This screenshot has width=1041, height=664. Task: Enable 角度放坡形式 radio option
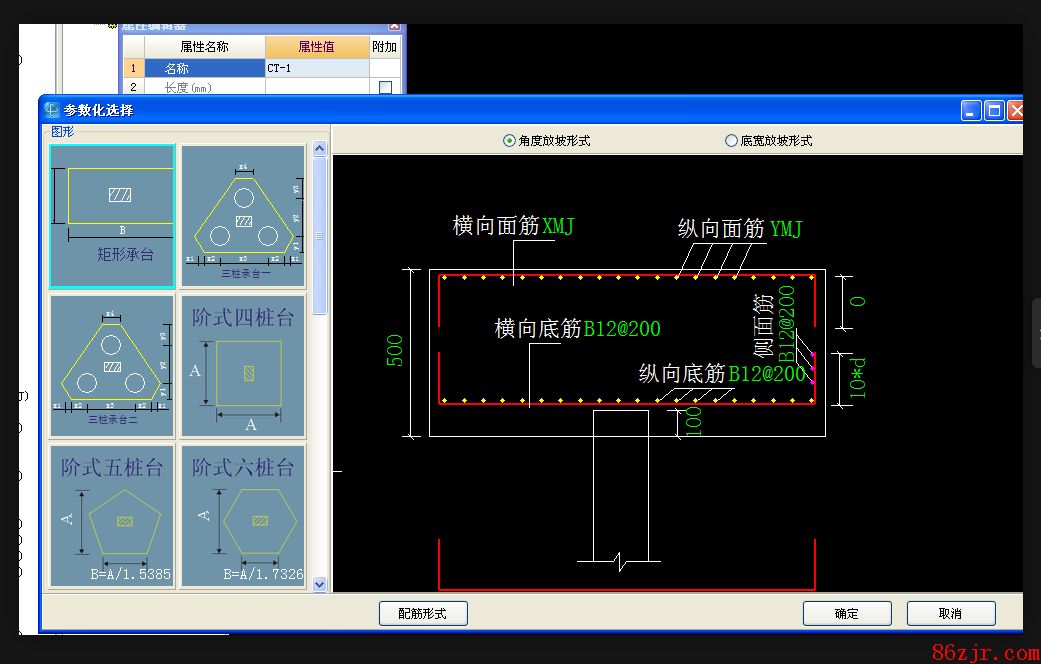pos(509,141)
